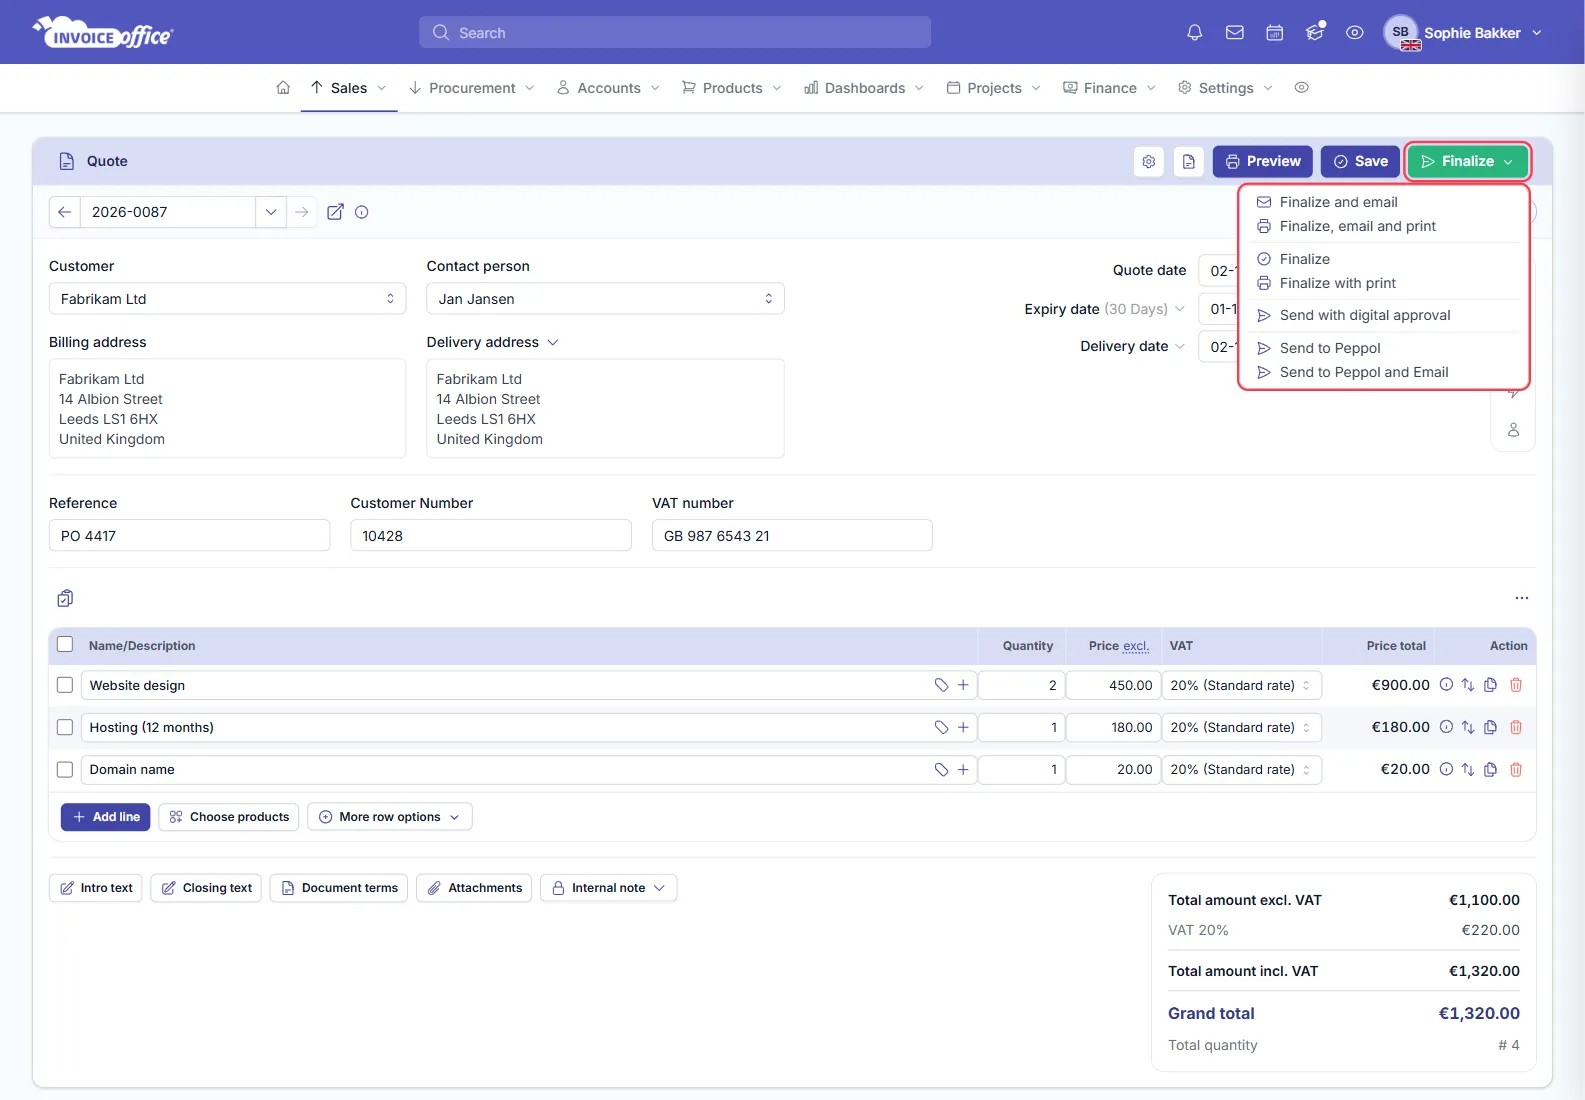
Task: Open the three-dots line options menu
Action: [x=1521, y=598]
